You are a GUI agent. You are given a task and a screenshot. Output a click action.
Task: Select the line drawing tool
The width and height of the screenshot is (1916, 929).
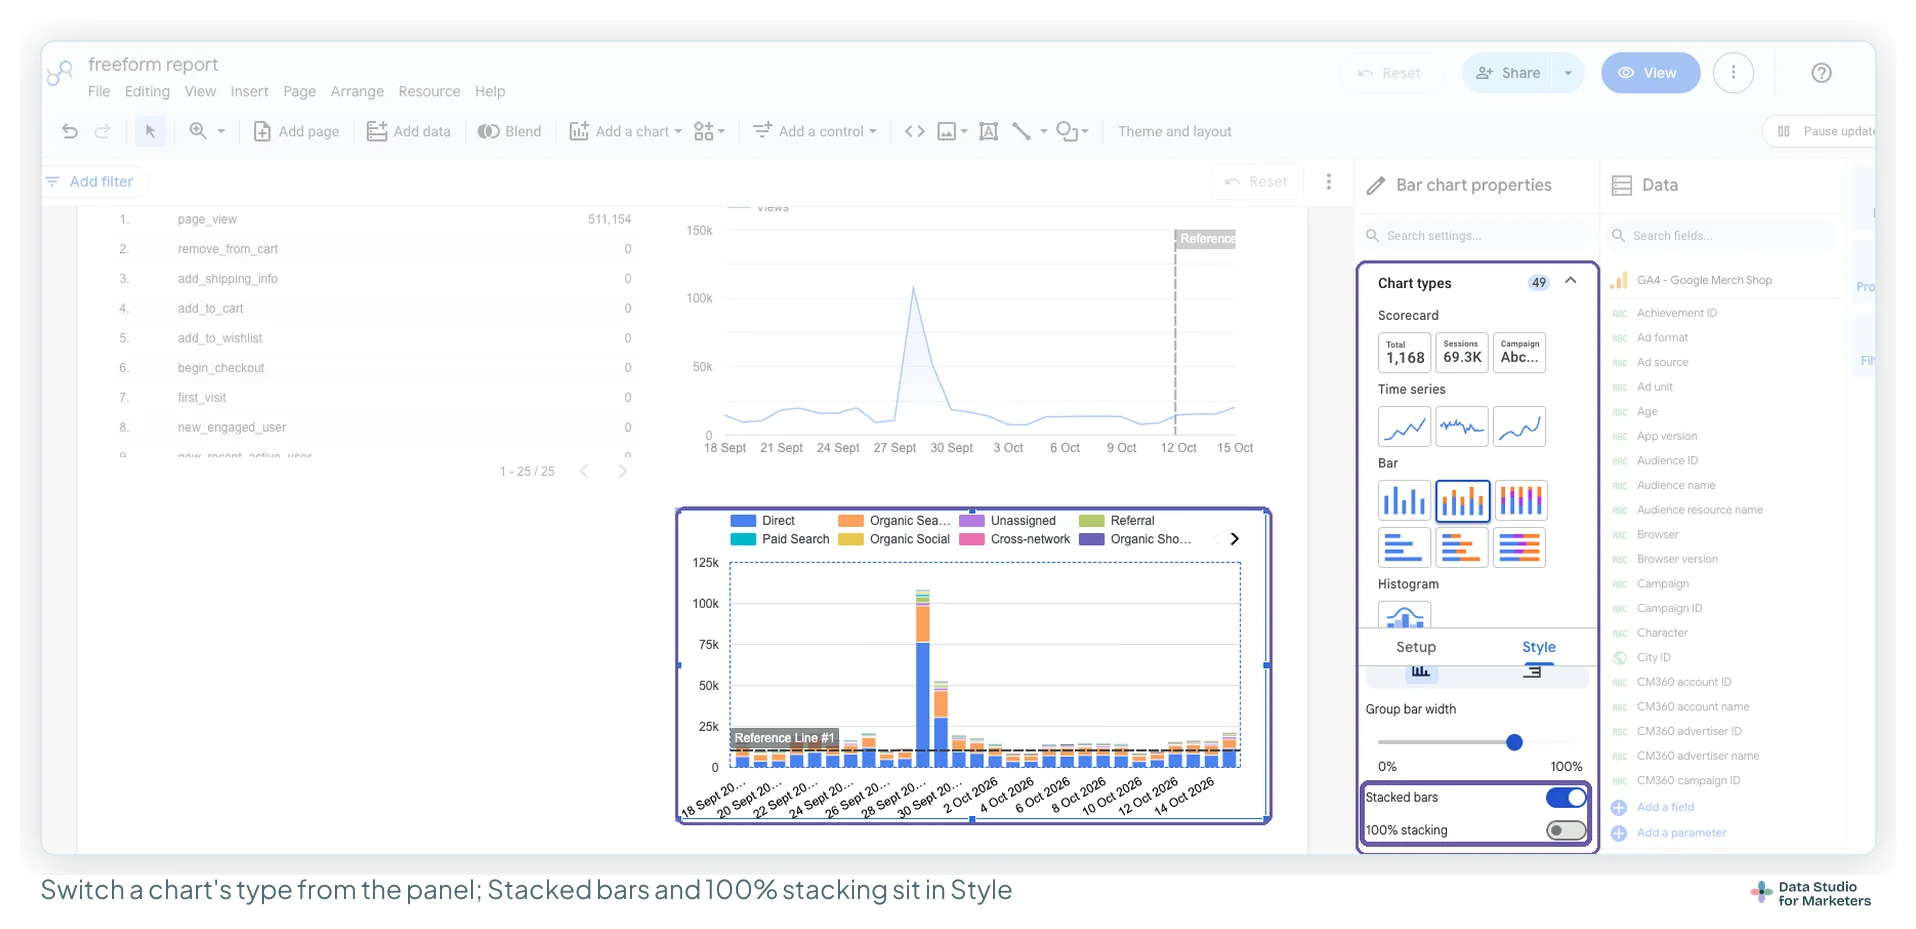(x=1021, y=131)
